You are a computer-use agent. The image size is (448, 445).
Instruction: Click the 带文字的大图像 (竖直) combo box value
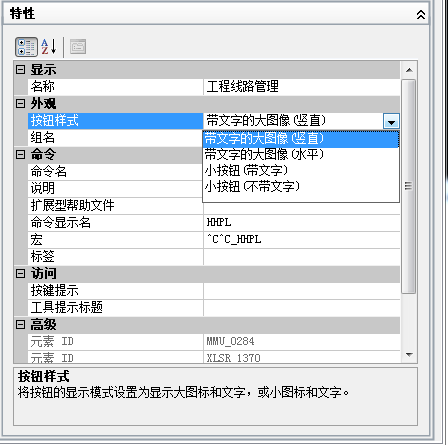click(293, 121)
